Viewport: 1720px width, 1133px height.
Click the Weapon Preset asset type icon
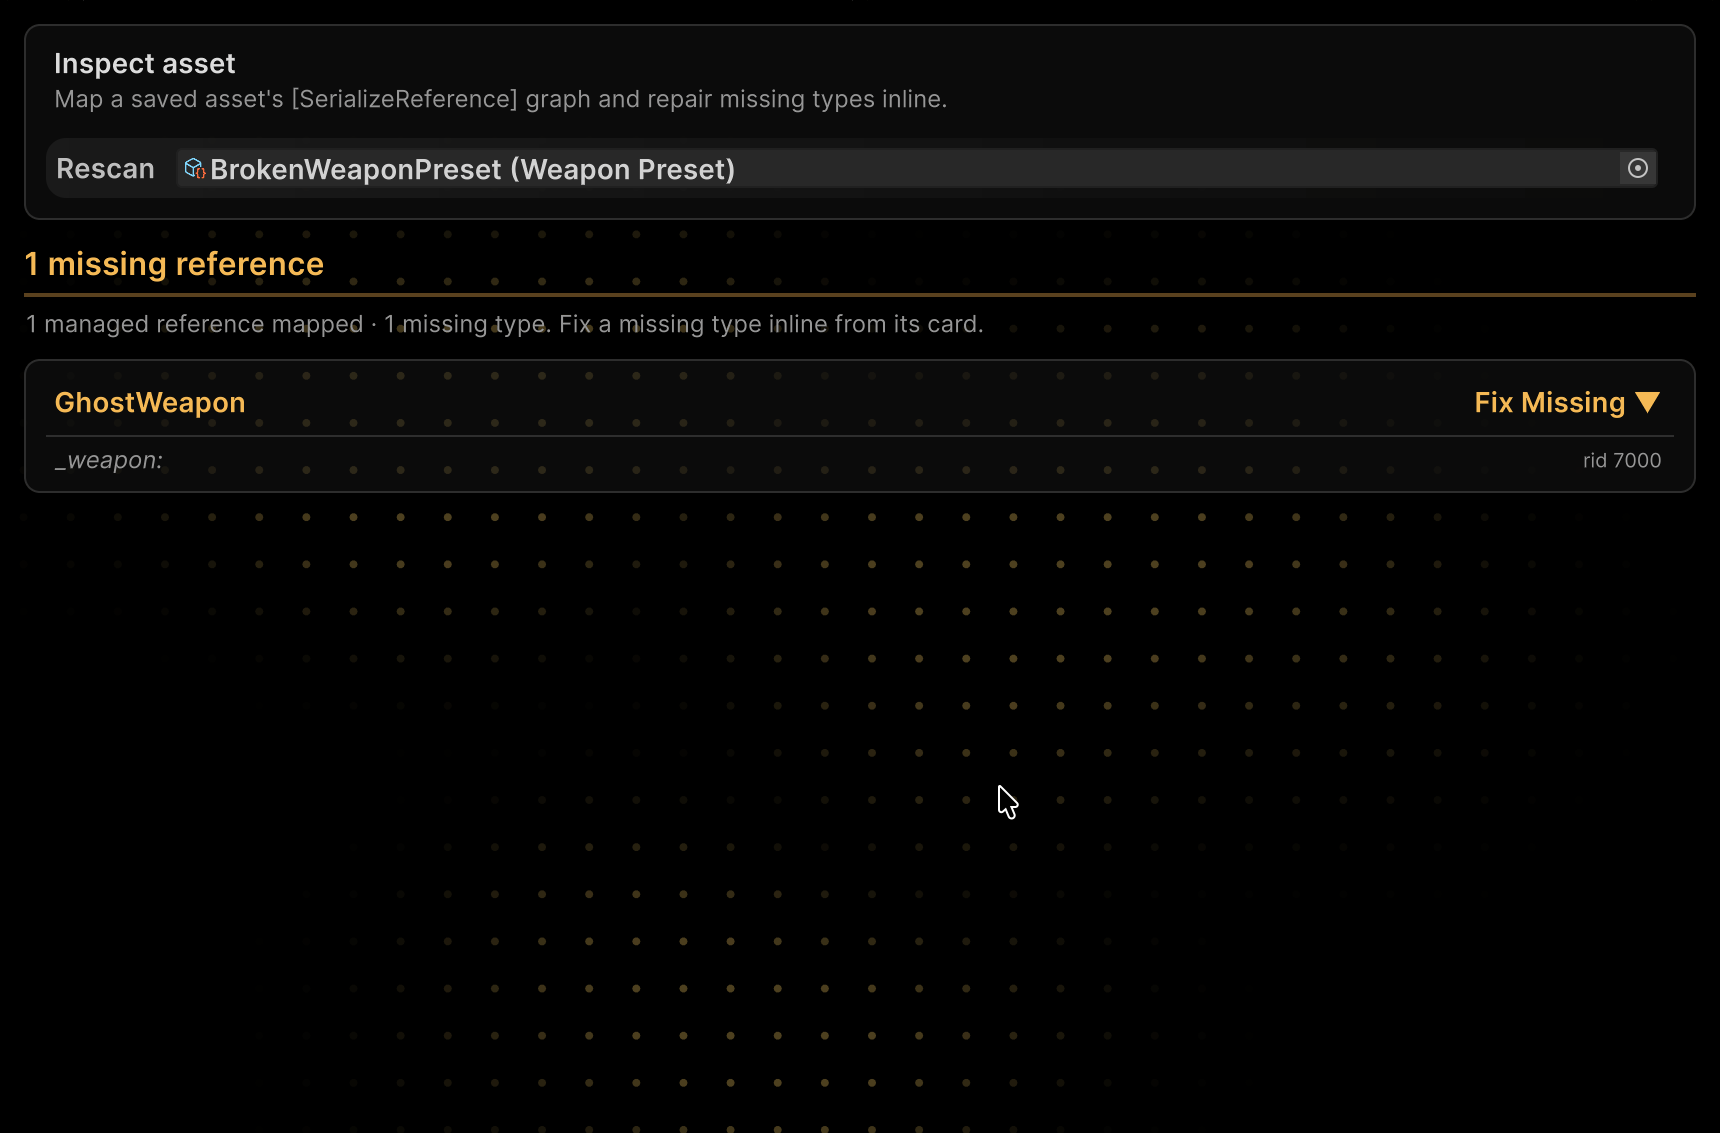click(195, 168)
